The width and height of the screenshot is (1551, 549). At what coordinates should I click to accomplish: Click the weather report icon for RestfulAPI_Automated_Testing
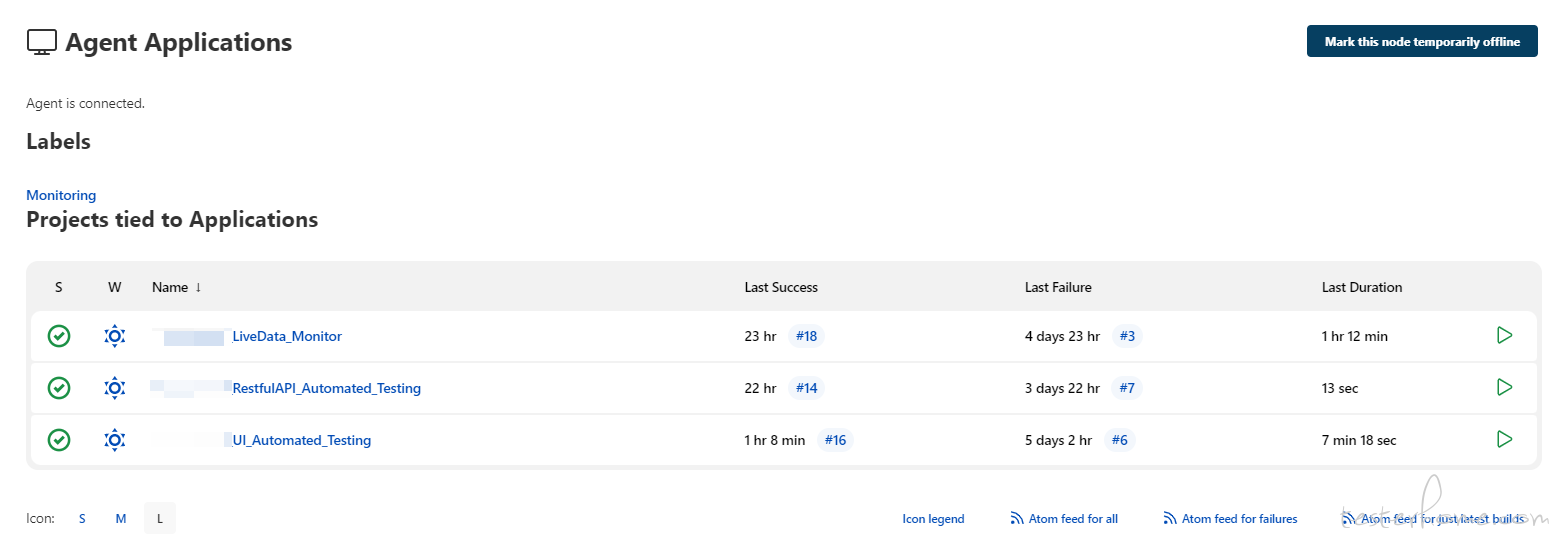[115, 388]
